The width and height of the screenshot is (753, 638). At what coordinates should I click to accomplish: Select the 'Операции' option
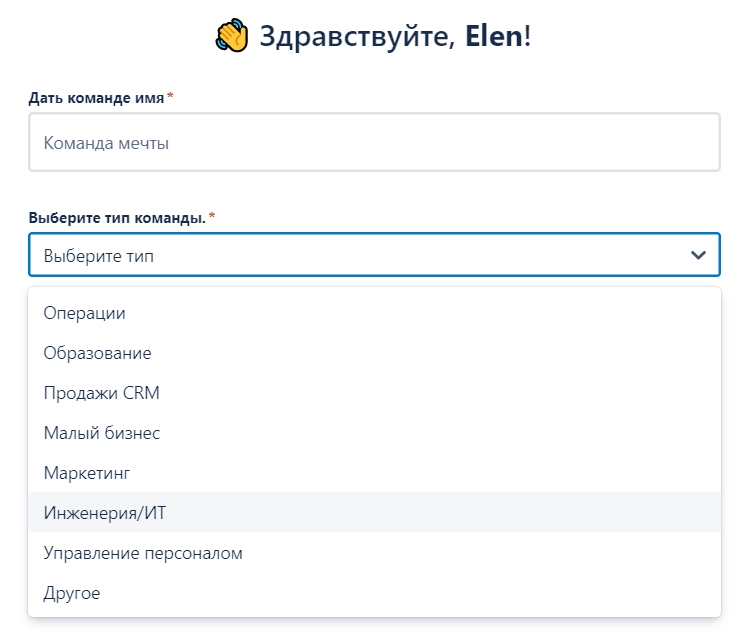(85, 313)
